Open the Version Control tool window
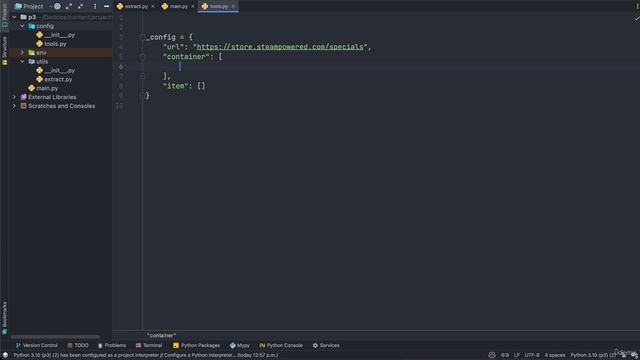 (36, 345)
